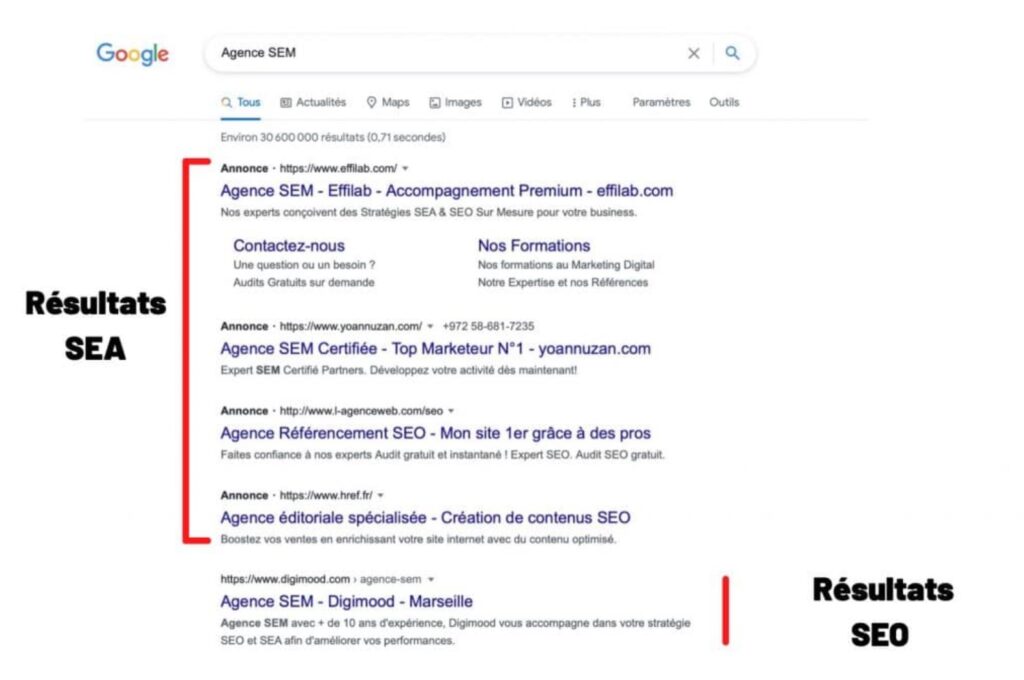Click the Google logo
The height and width of the screenshot is (680, 1024).
coord(133,54)
